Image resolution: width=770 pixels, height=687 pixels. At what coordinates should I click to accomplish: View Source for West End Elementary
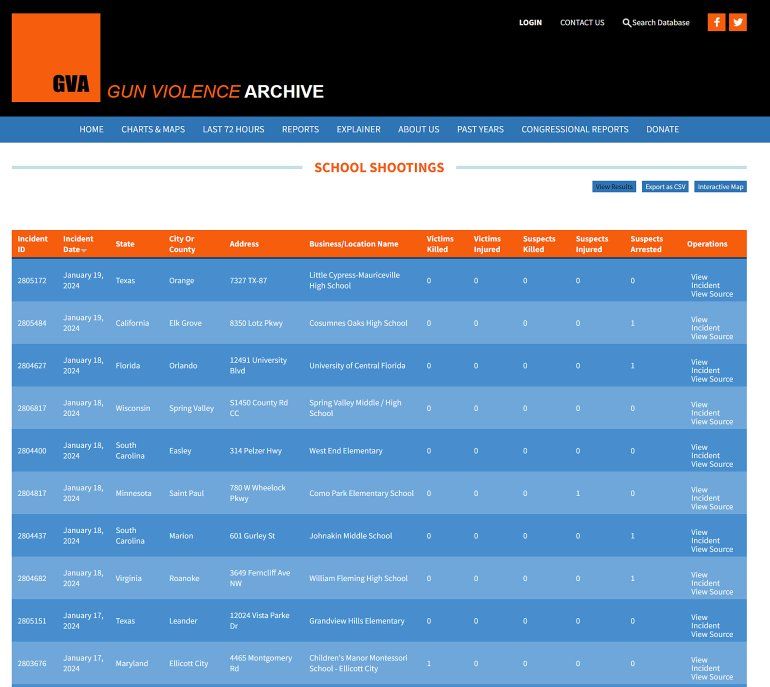pyautogui.click(x=712, y=465)
